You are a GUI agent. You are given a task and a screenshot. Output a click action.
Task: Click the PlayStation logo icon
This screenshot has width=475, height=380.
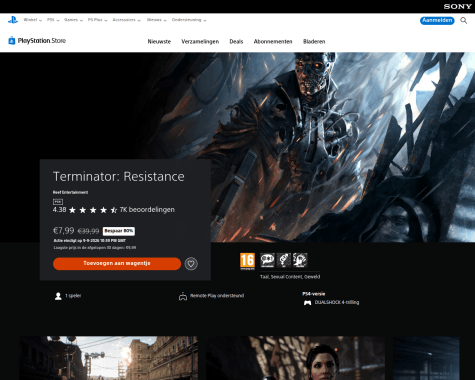(13, 20)
